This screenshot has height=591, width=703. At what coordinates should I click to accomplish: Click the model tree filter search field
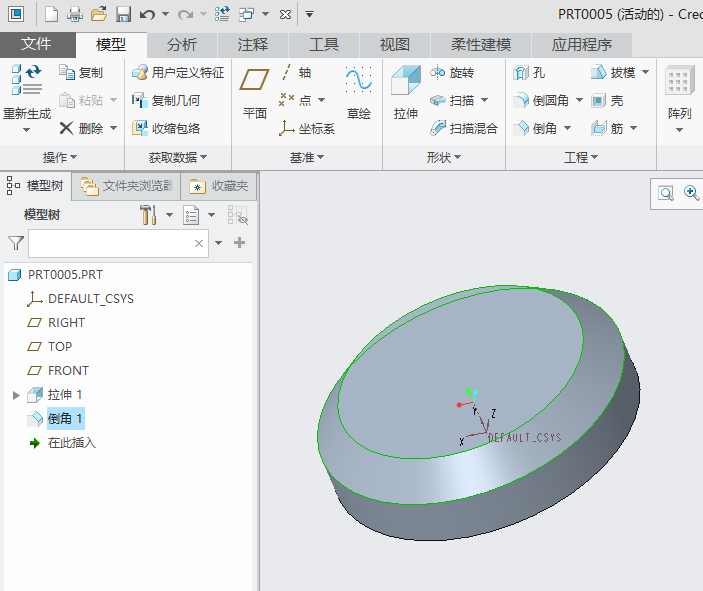pyautogui.click(x=108, y=243)
